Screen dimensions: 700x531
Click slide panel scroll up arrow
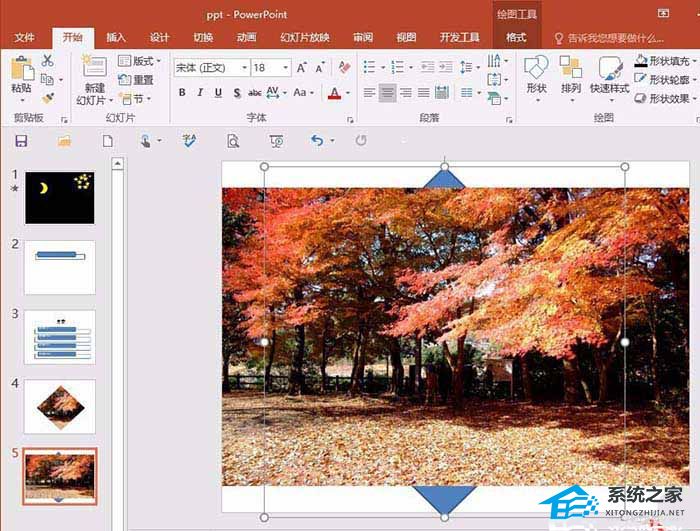(117, 164)
